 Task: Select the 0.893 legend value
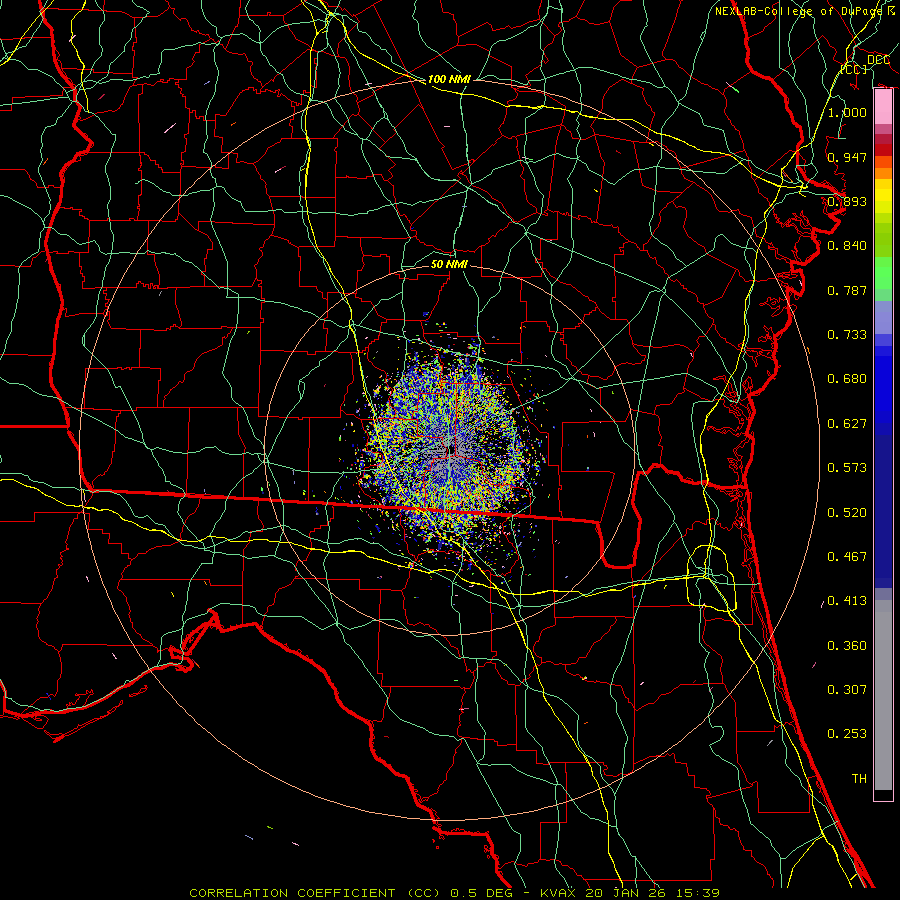(847, 201)
